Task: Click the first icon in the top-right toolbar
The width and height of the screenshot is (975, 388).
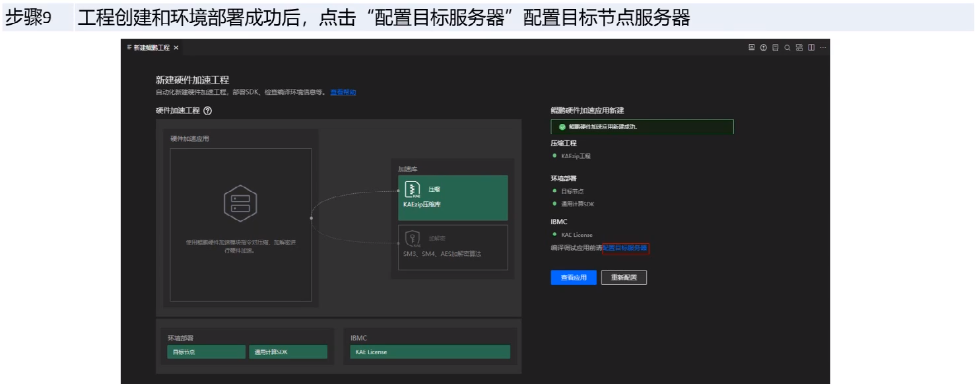Action: coord(752,47)
